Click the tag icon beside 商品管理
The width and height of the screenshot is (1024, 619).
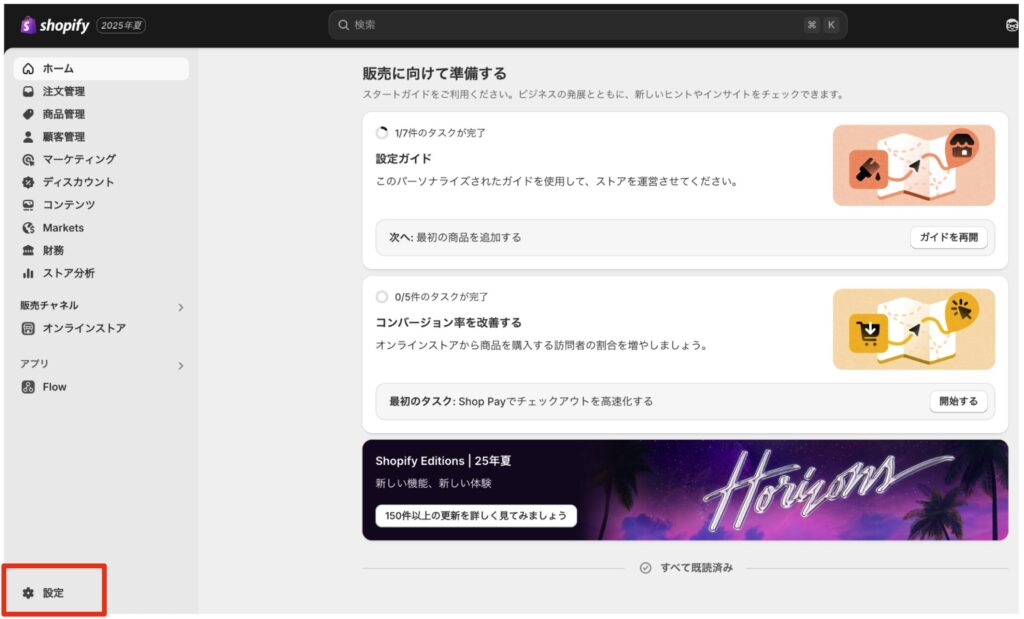[28, 114]
